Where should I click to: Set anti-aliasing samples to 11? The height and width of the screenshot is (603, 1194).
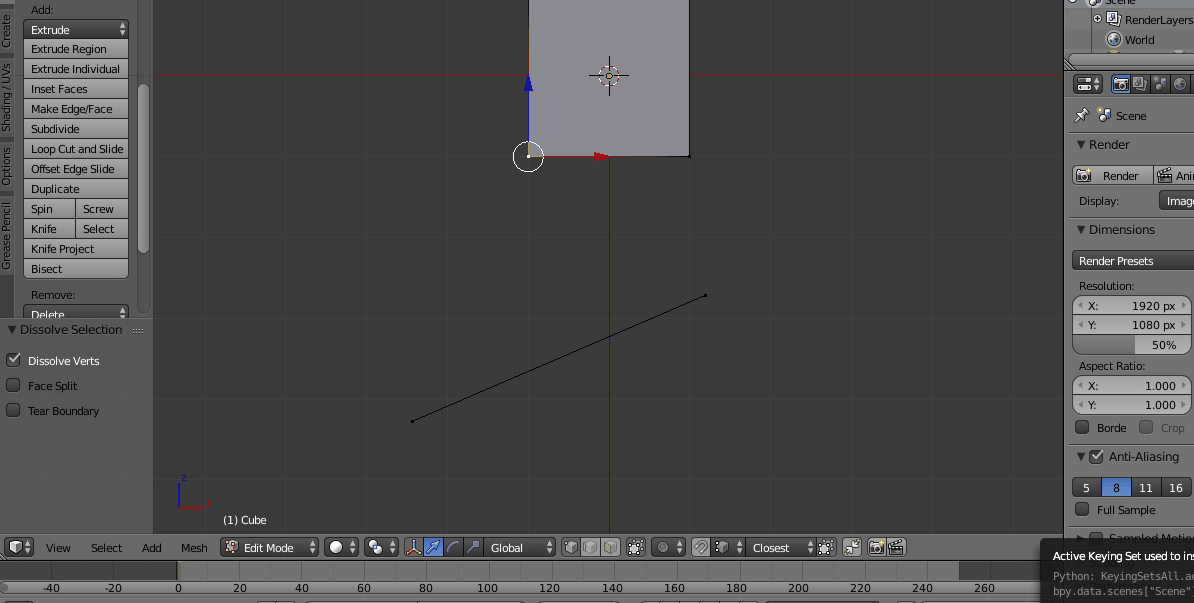coord(1145,487)
